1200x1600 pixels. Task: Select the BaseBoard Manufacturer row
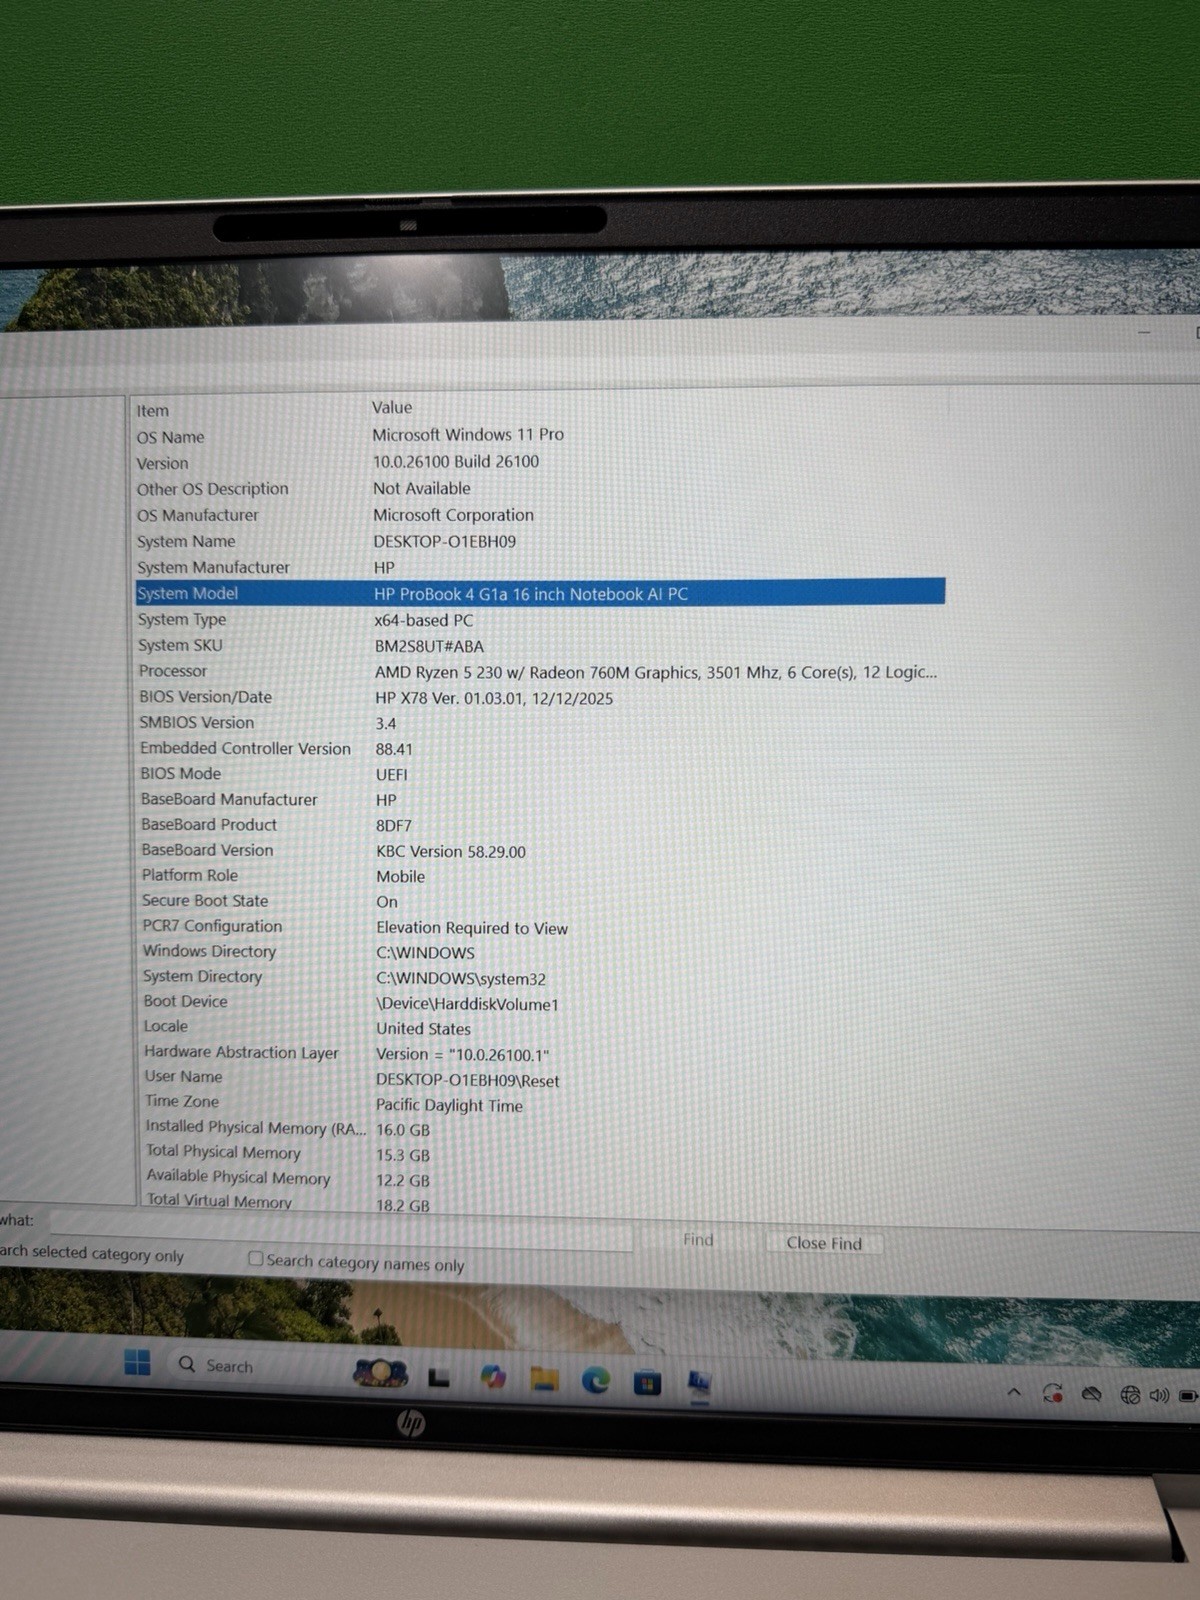(x=540, y=800)
